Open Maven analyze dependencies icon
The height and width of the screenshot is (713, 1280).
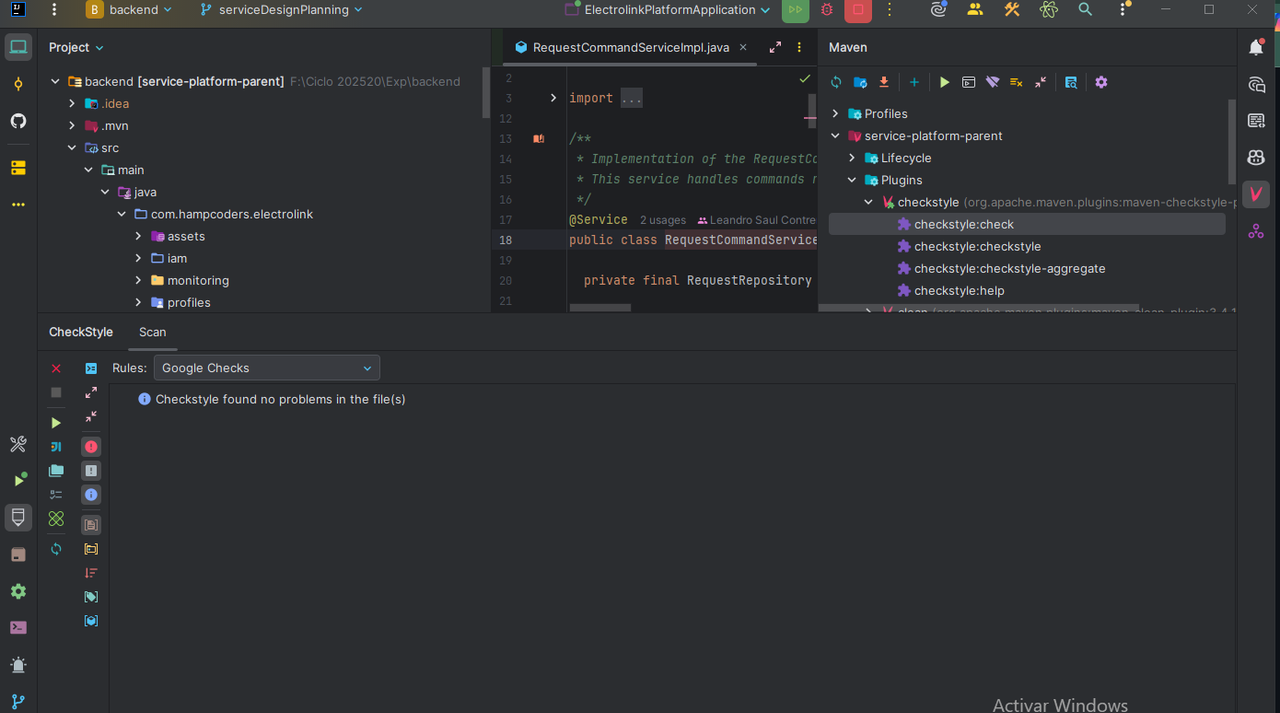pos(1071,82)
